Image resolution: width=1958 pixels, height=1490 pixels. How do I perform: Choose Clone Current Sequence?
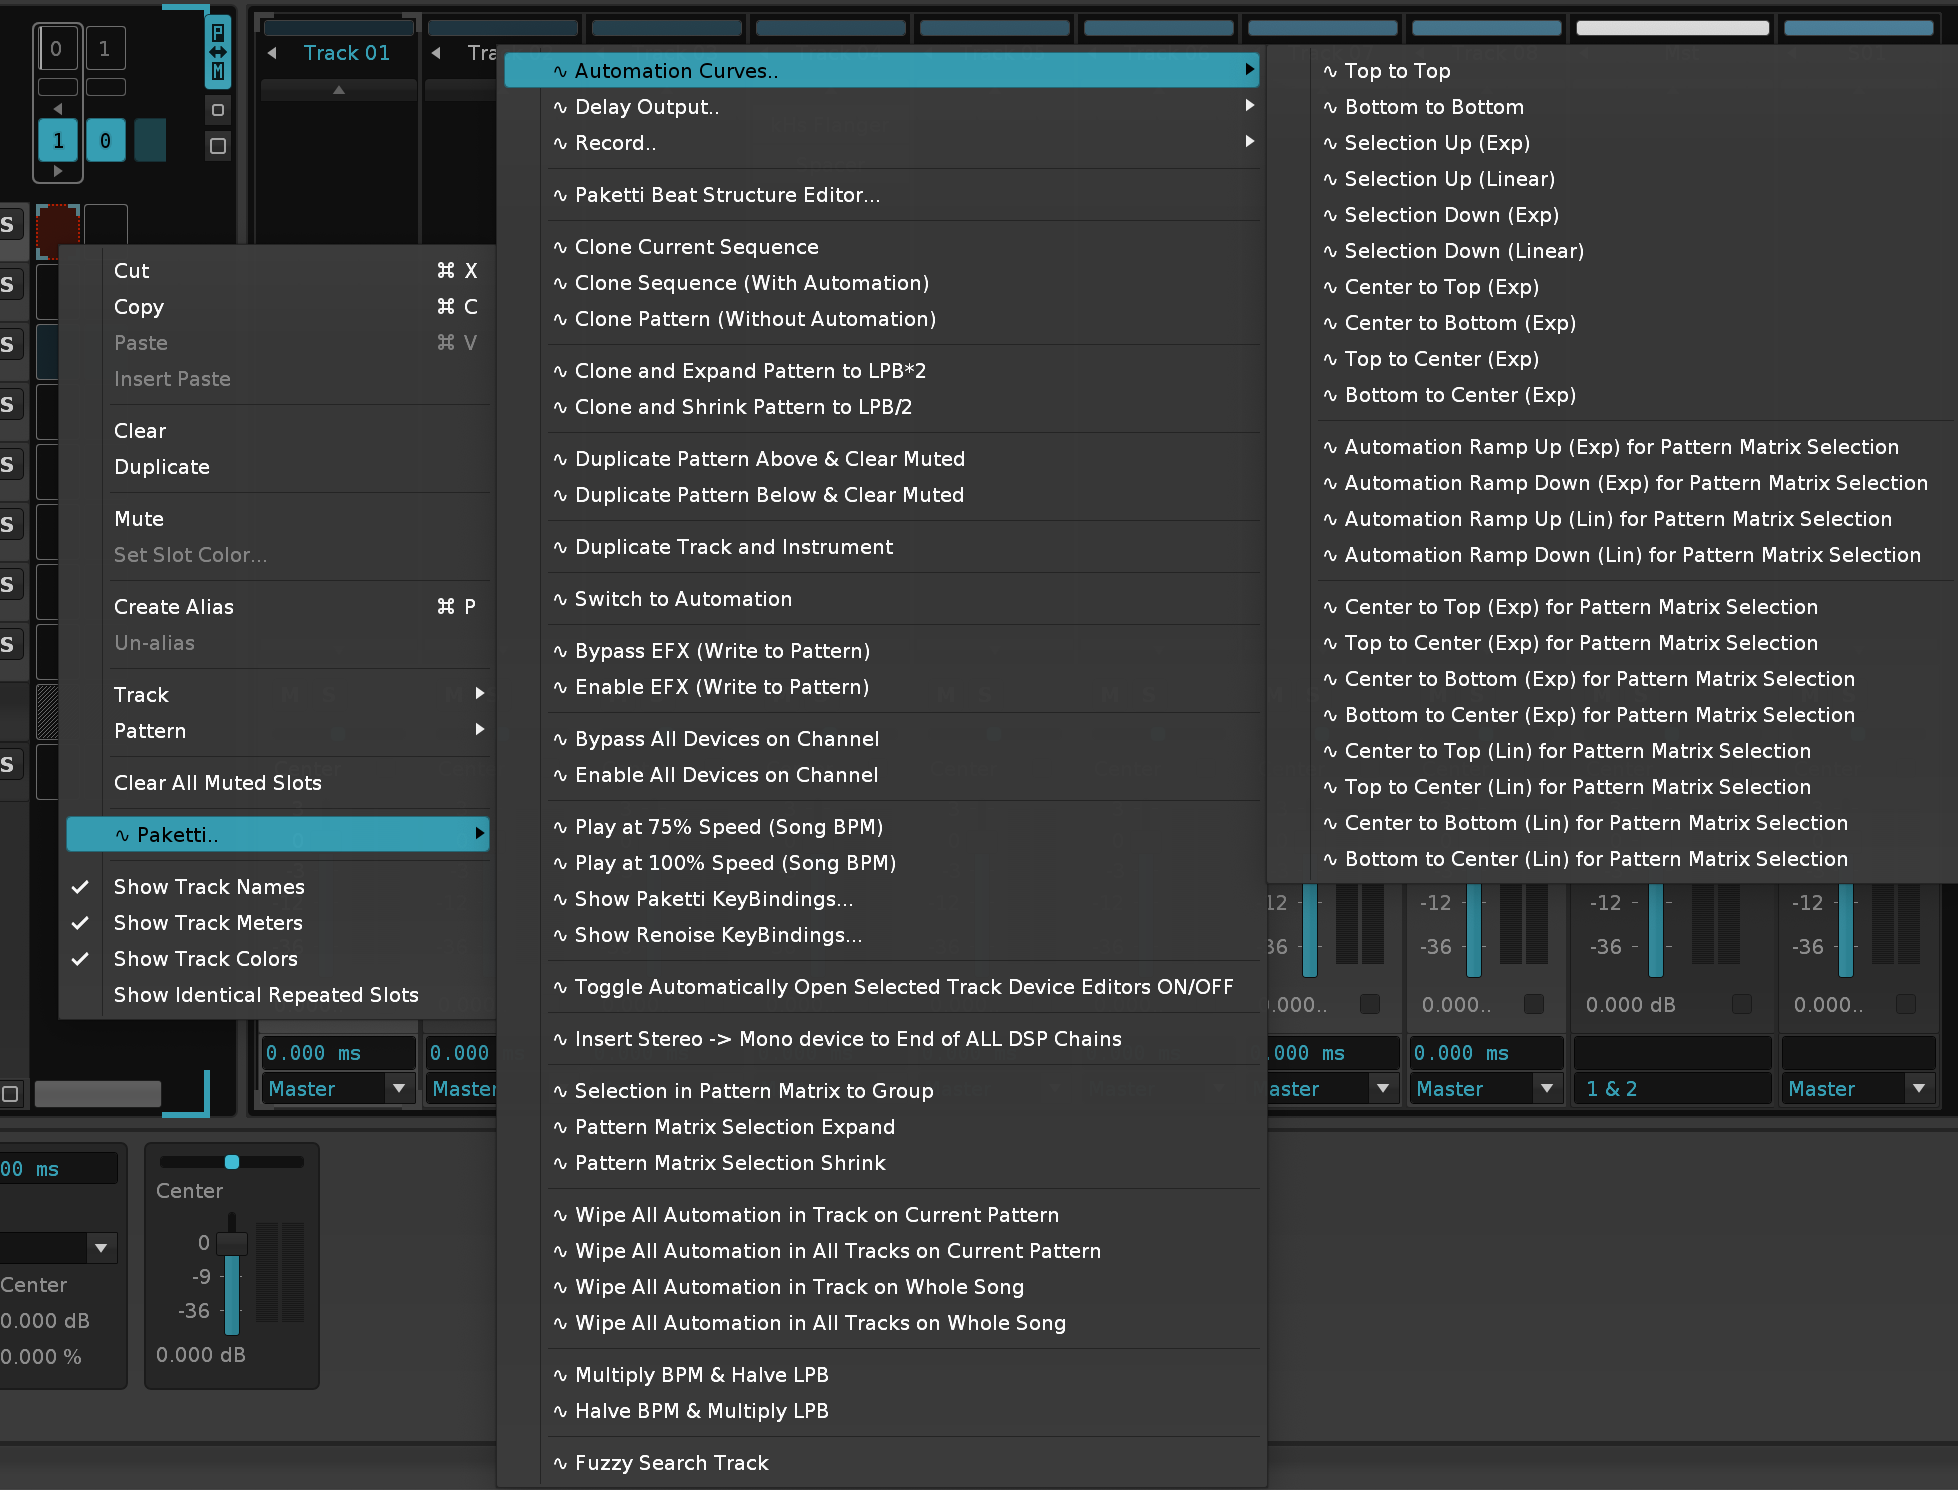[x=696, y=247]
